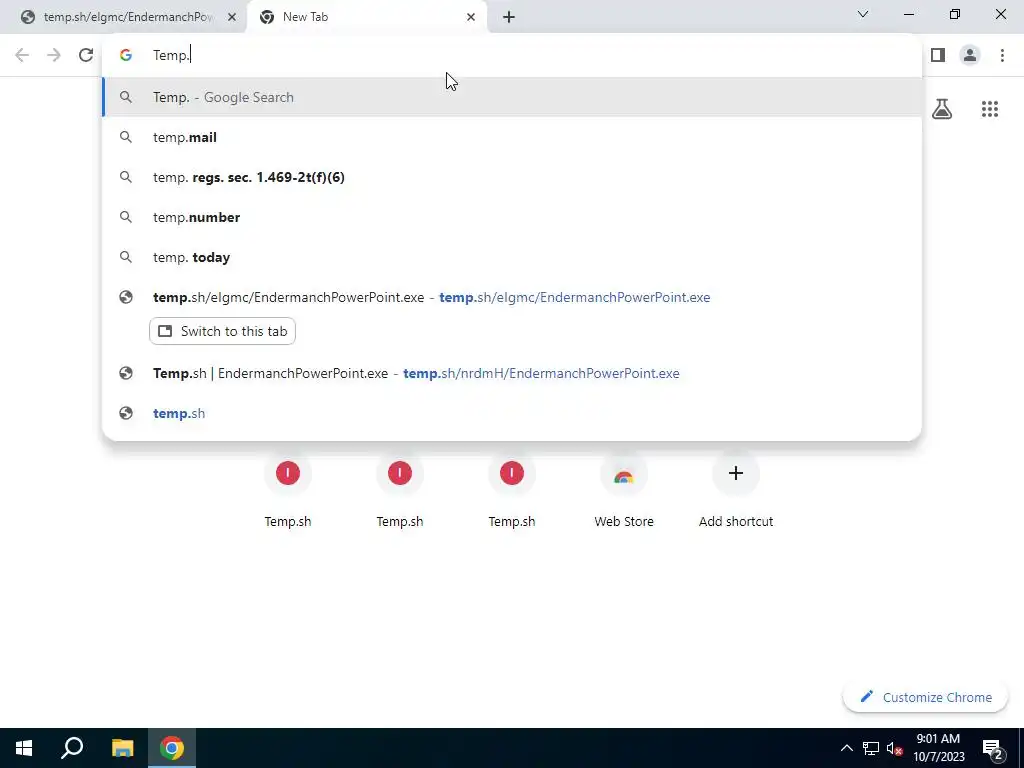Close the New Tab tab
Image resolution: width=1024 pixels, height=768 pixels.
[471, 17]
